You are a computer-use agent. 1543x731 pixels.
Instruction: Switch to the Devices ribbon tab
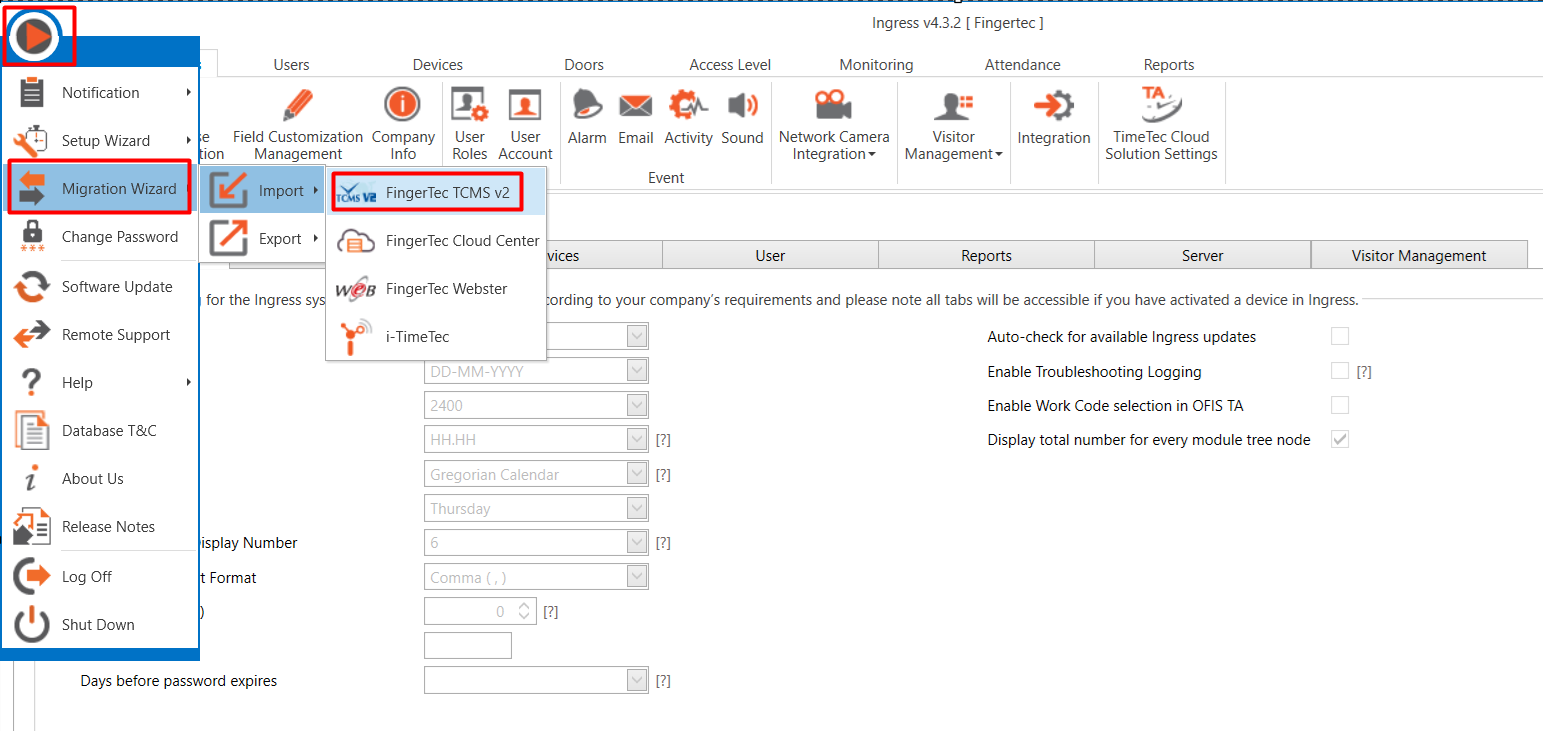pos(438,65)
